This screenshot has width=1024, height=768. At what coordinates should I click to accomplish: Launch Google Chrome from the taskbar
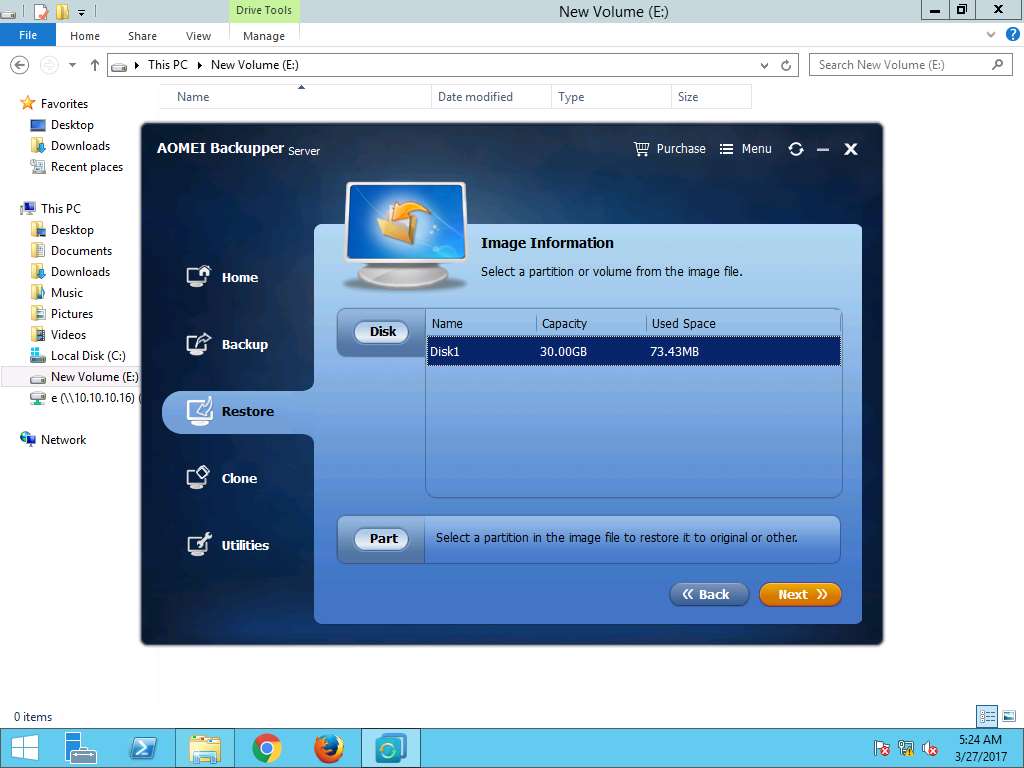tap(266, 748)
